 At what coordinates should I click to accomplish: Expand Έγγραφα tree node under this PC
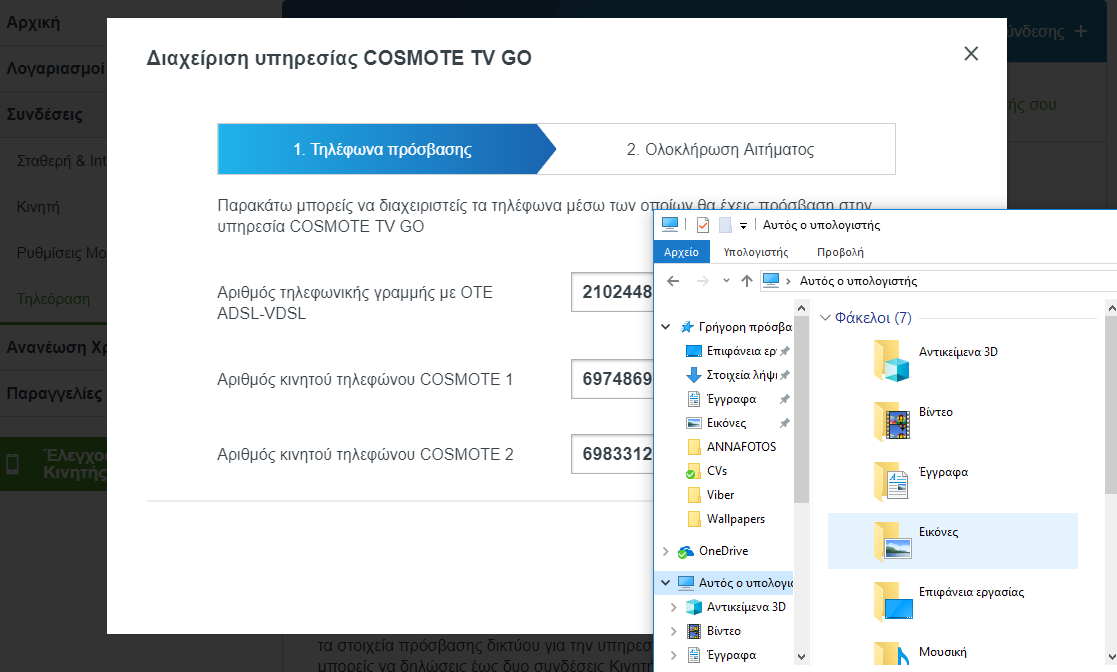(673, 655)
